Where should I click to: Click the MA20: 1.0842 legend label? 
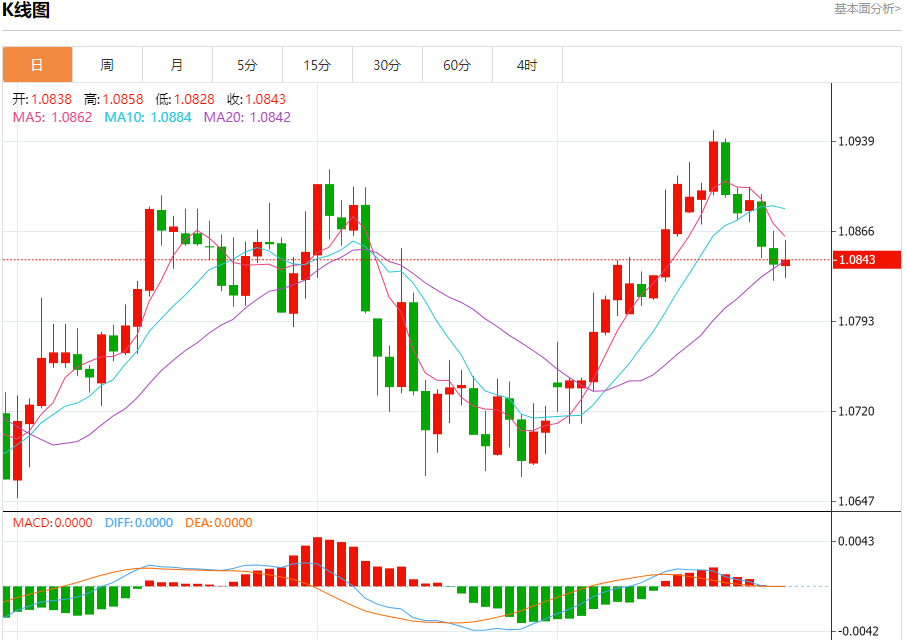[248, 117]
